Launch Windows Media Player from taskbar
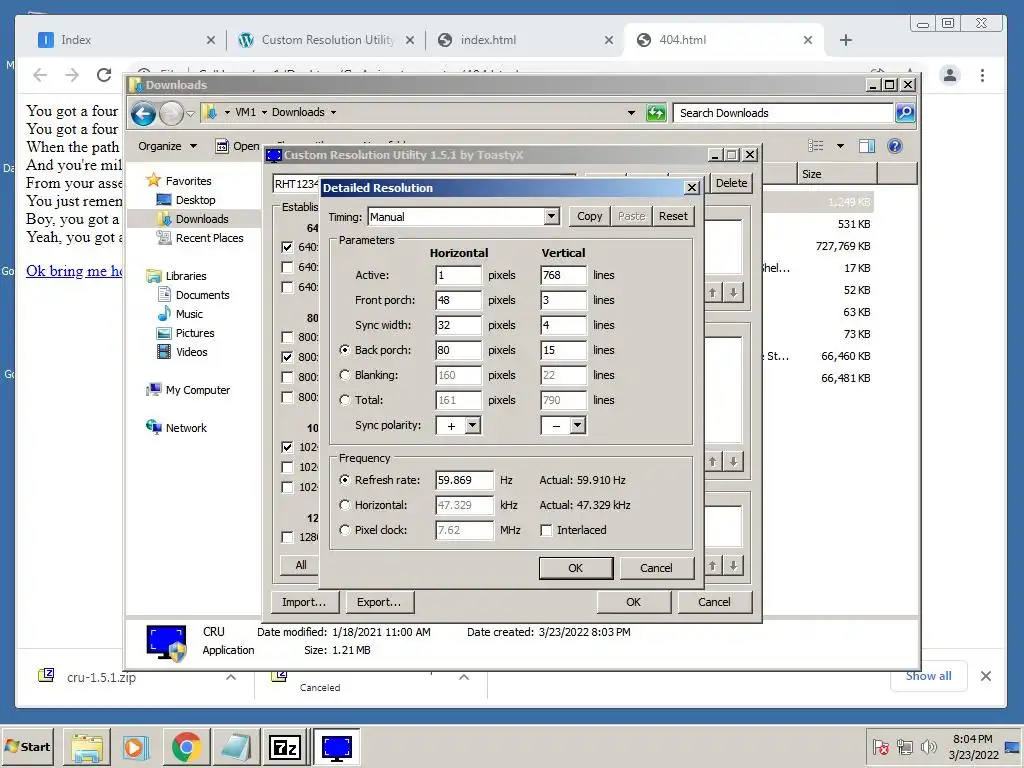Screen dimensions: 1024x768 pos(136,747)
